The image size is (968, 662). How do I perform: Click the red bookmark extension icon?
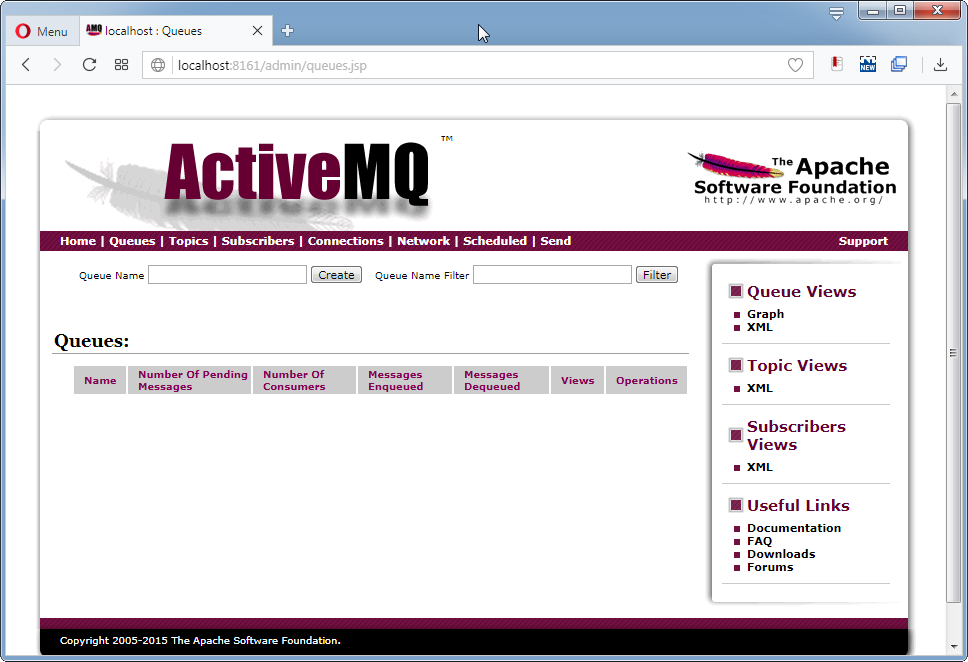837,64
